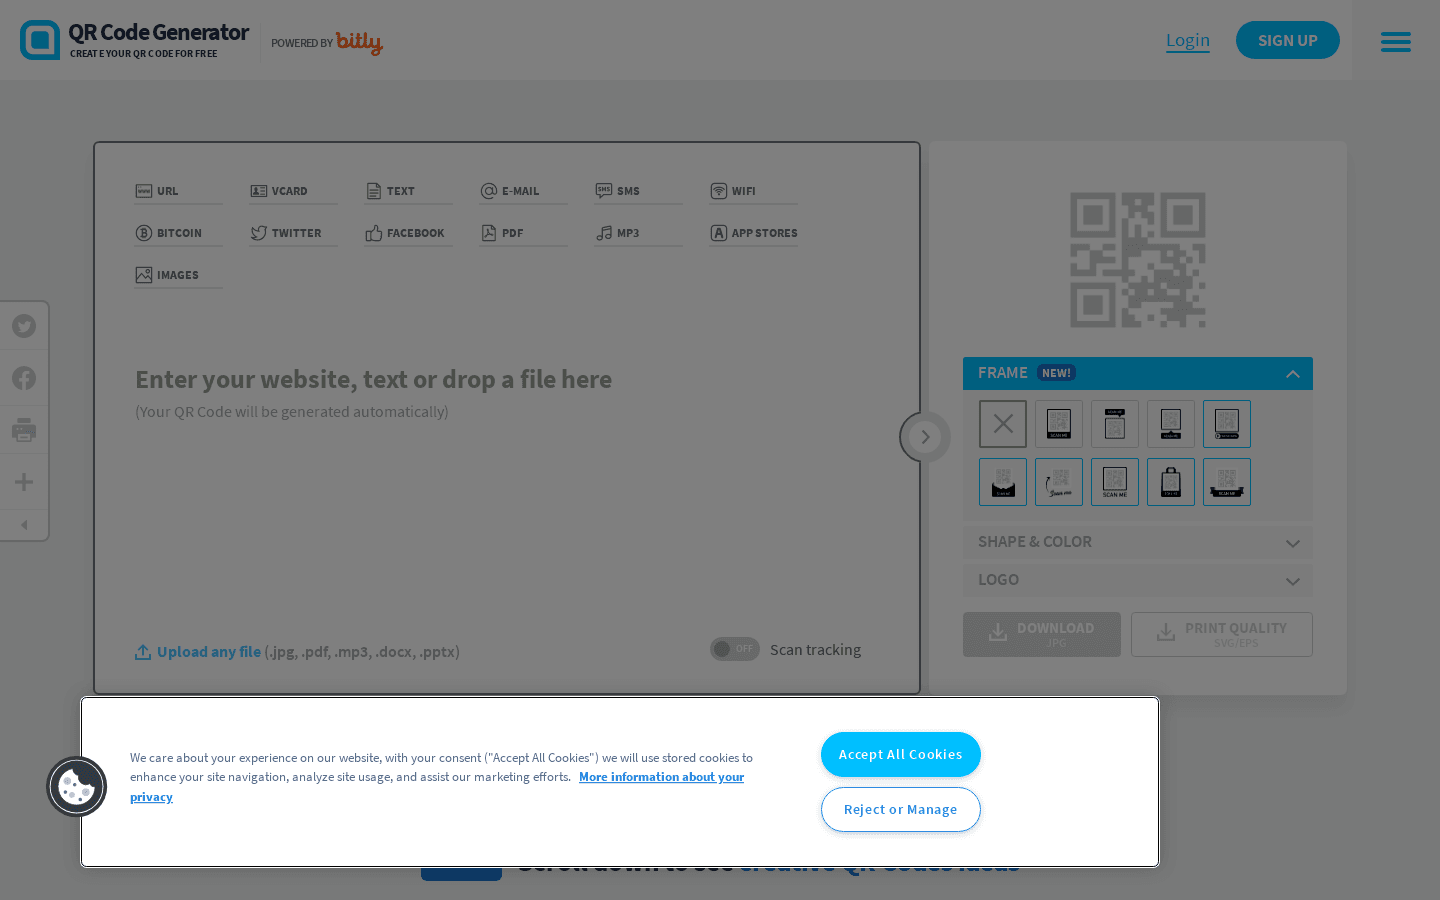Collapse the FRAME panel
The image size is (1440, 900).
1293,372
